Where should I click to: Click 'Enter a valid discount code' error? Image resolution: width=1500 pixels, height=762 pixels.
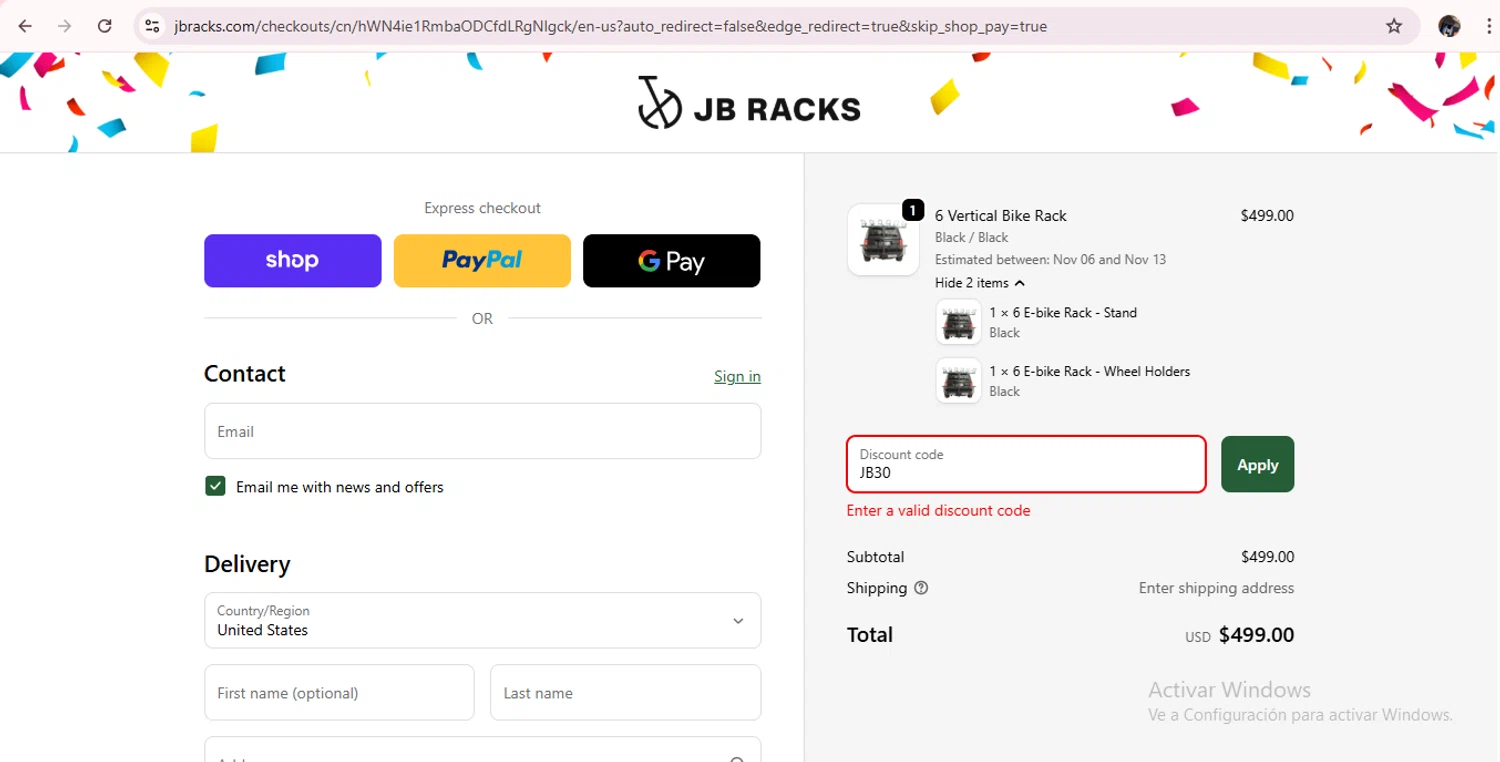938,510
